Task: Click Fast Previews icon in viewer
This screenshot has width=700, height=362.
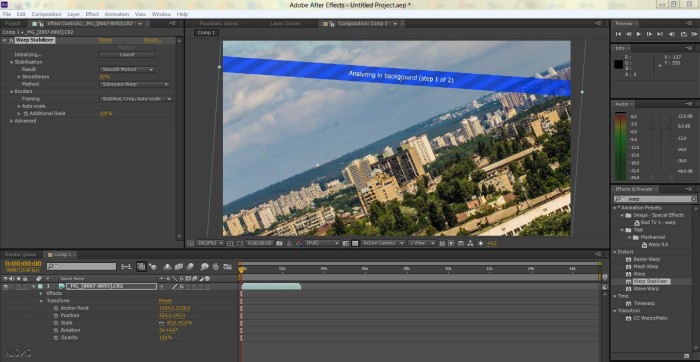Action: coord(452,243)
